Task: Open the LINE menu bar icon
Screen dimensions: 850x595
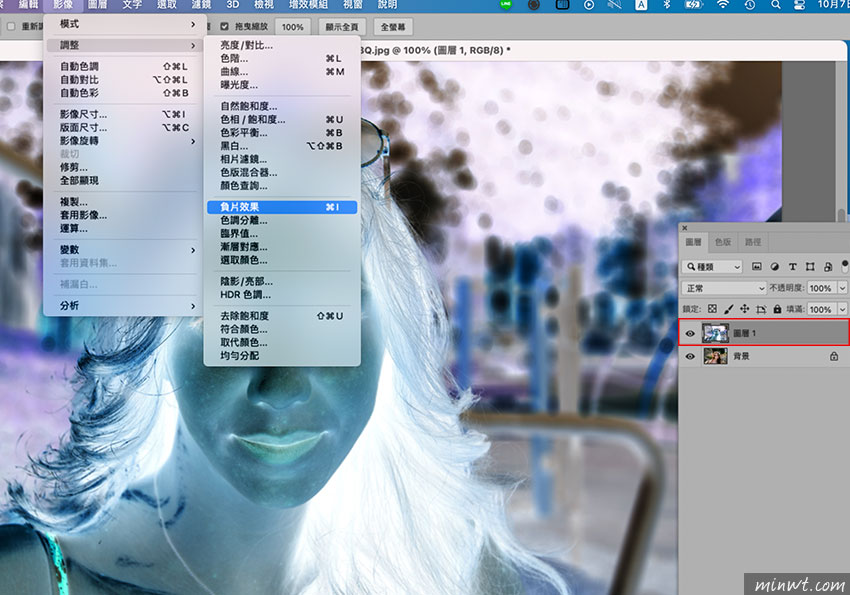Action: 505,5
